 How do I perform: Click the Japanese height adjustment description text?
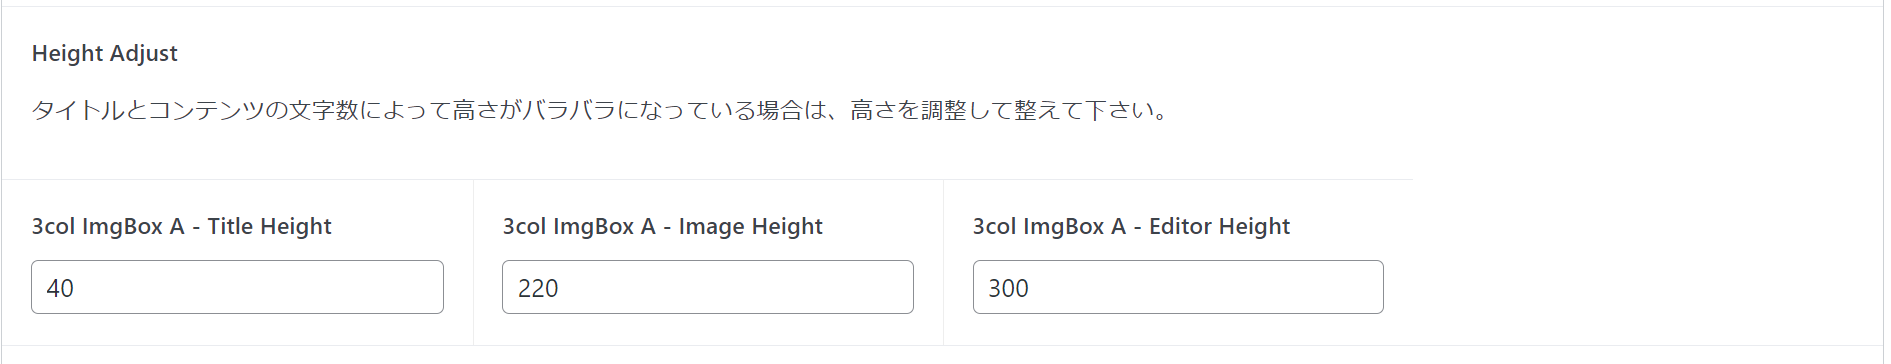(601, 110)
